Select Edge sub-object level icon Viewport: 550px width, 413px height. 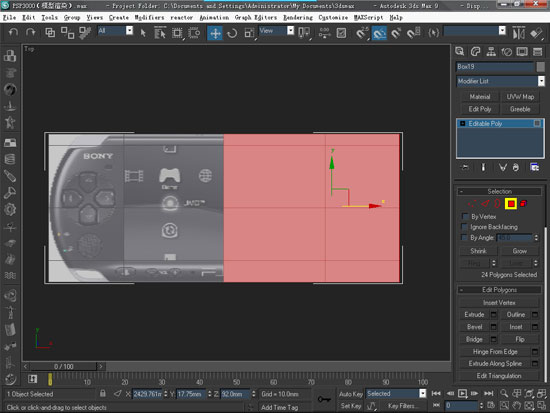click(x=485, y=204)
